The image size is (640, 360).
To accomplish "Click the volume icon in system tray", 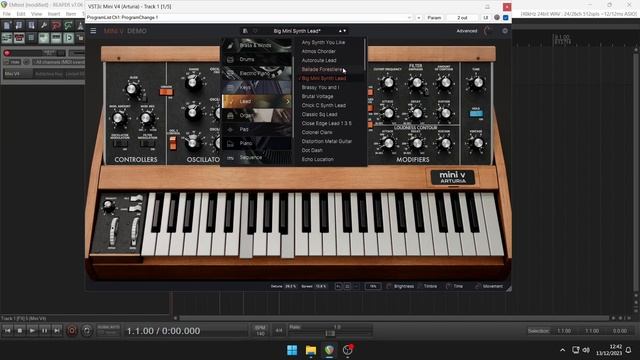I will pos(586,350).
